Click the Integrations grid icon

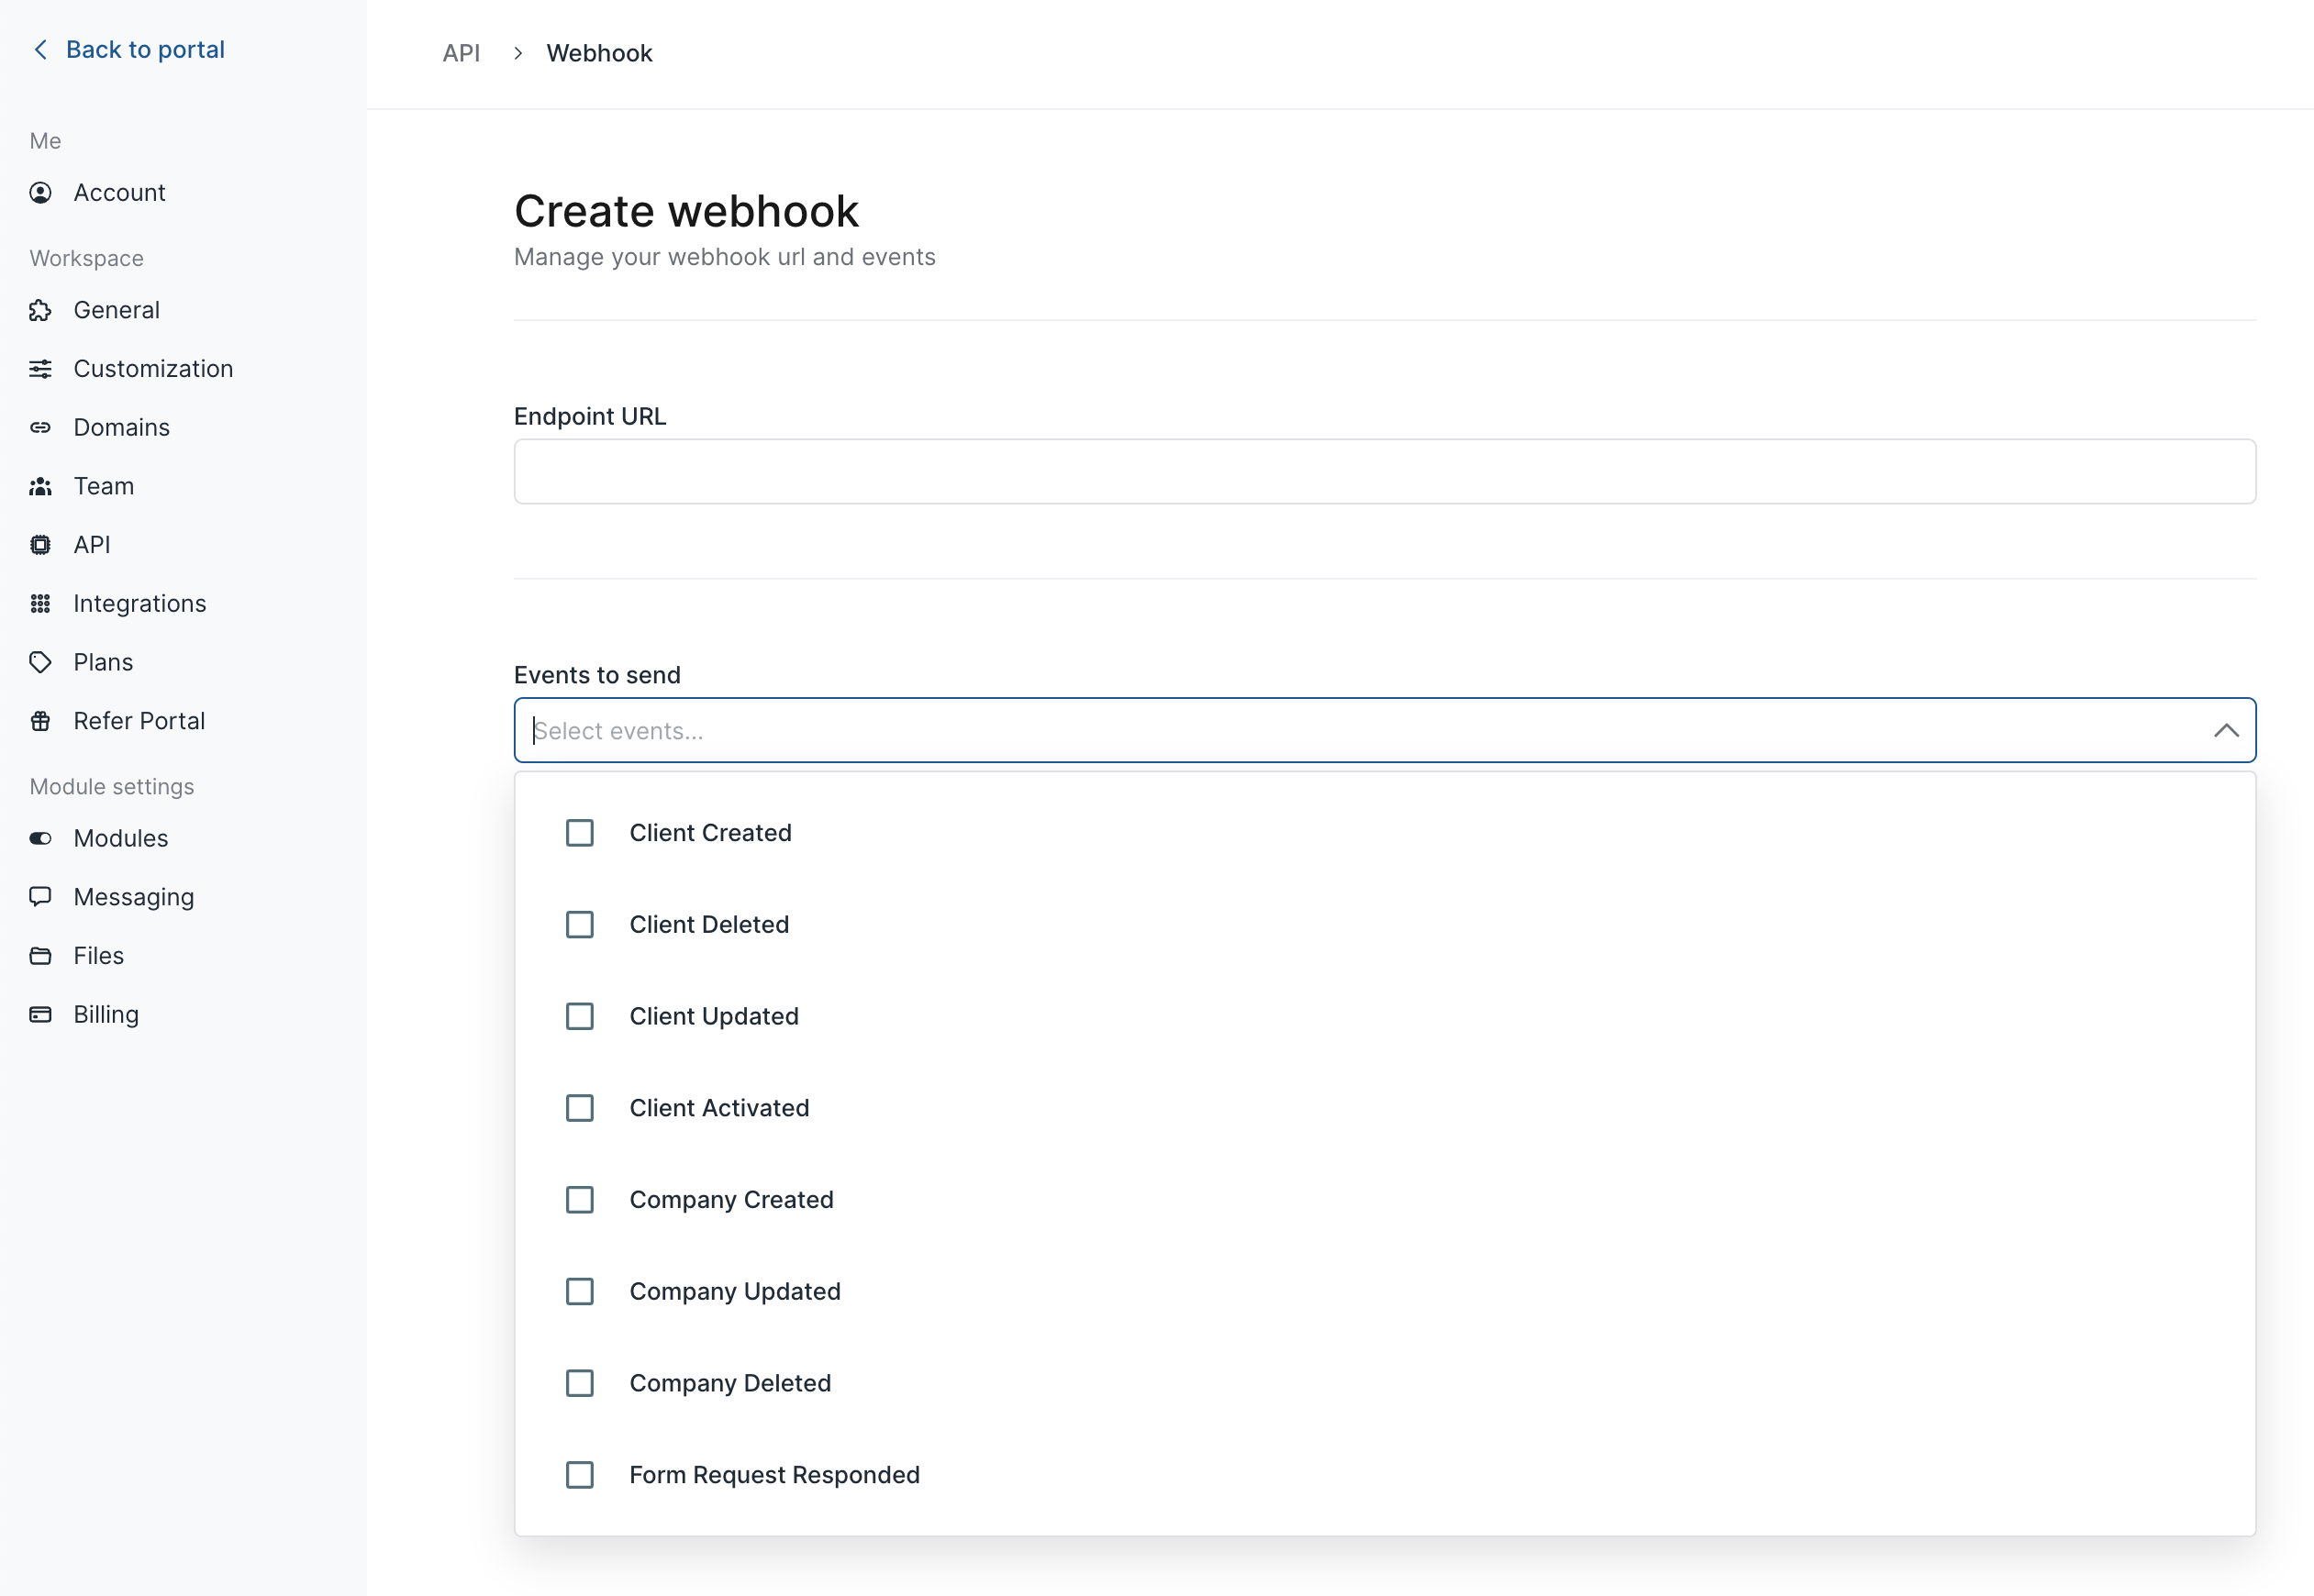click(x=40, y=604)
